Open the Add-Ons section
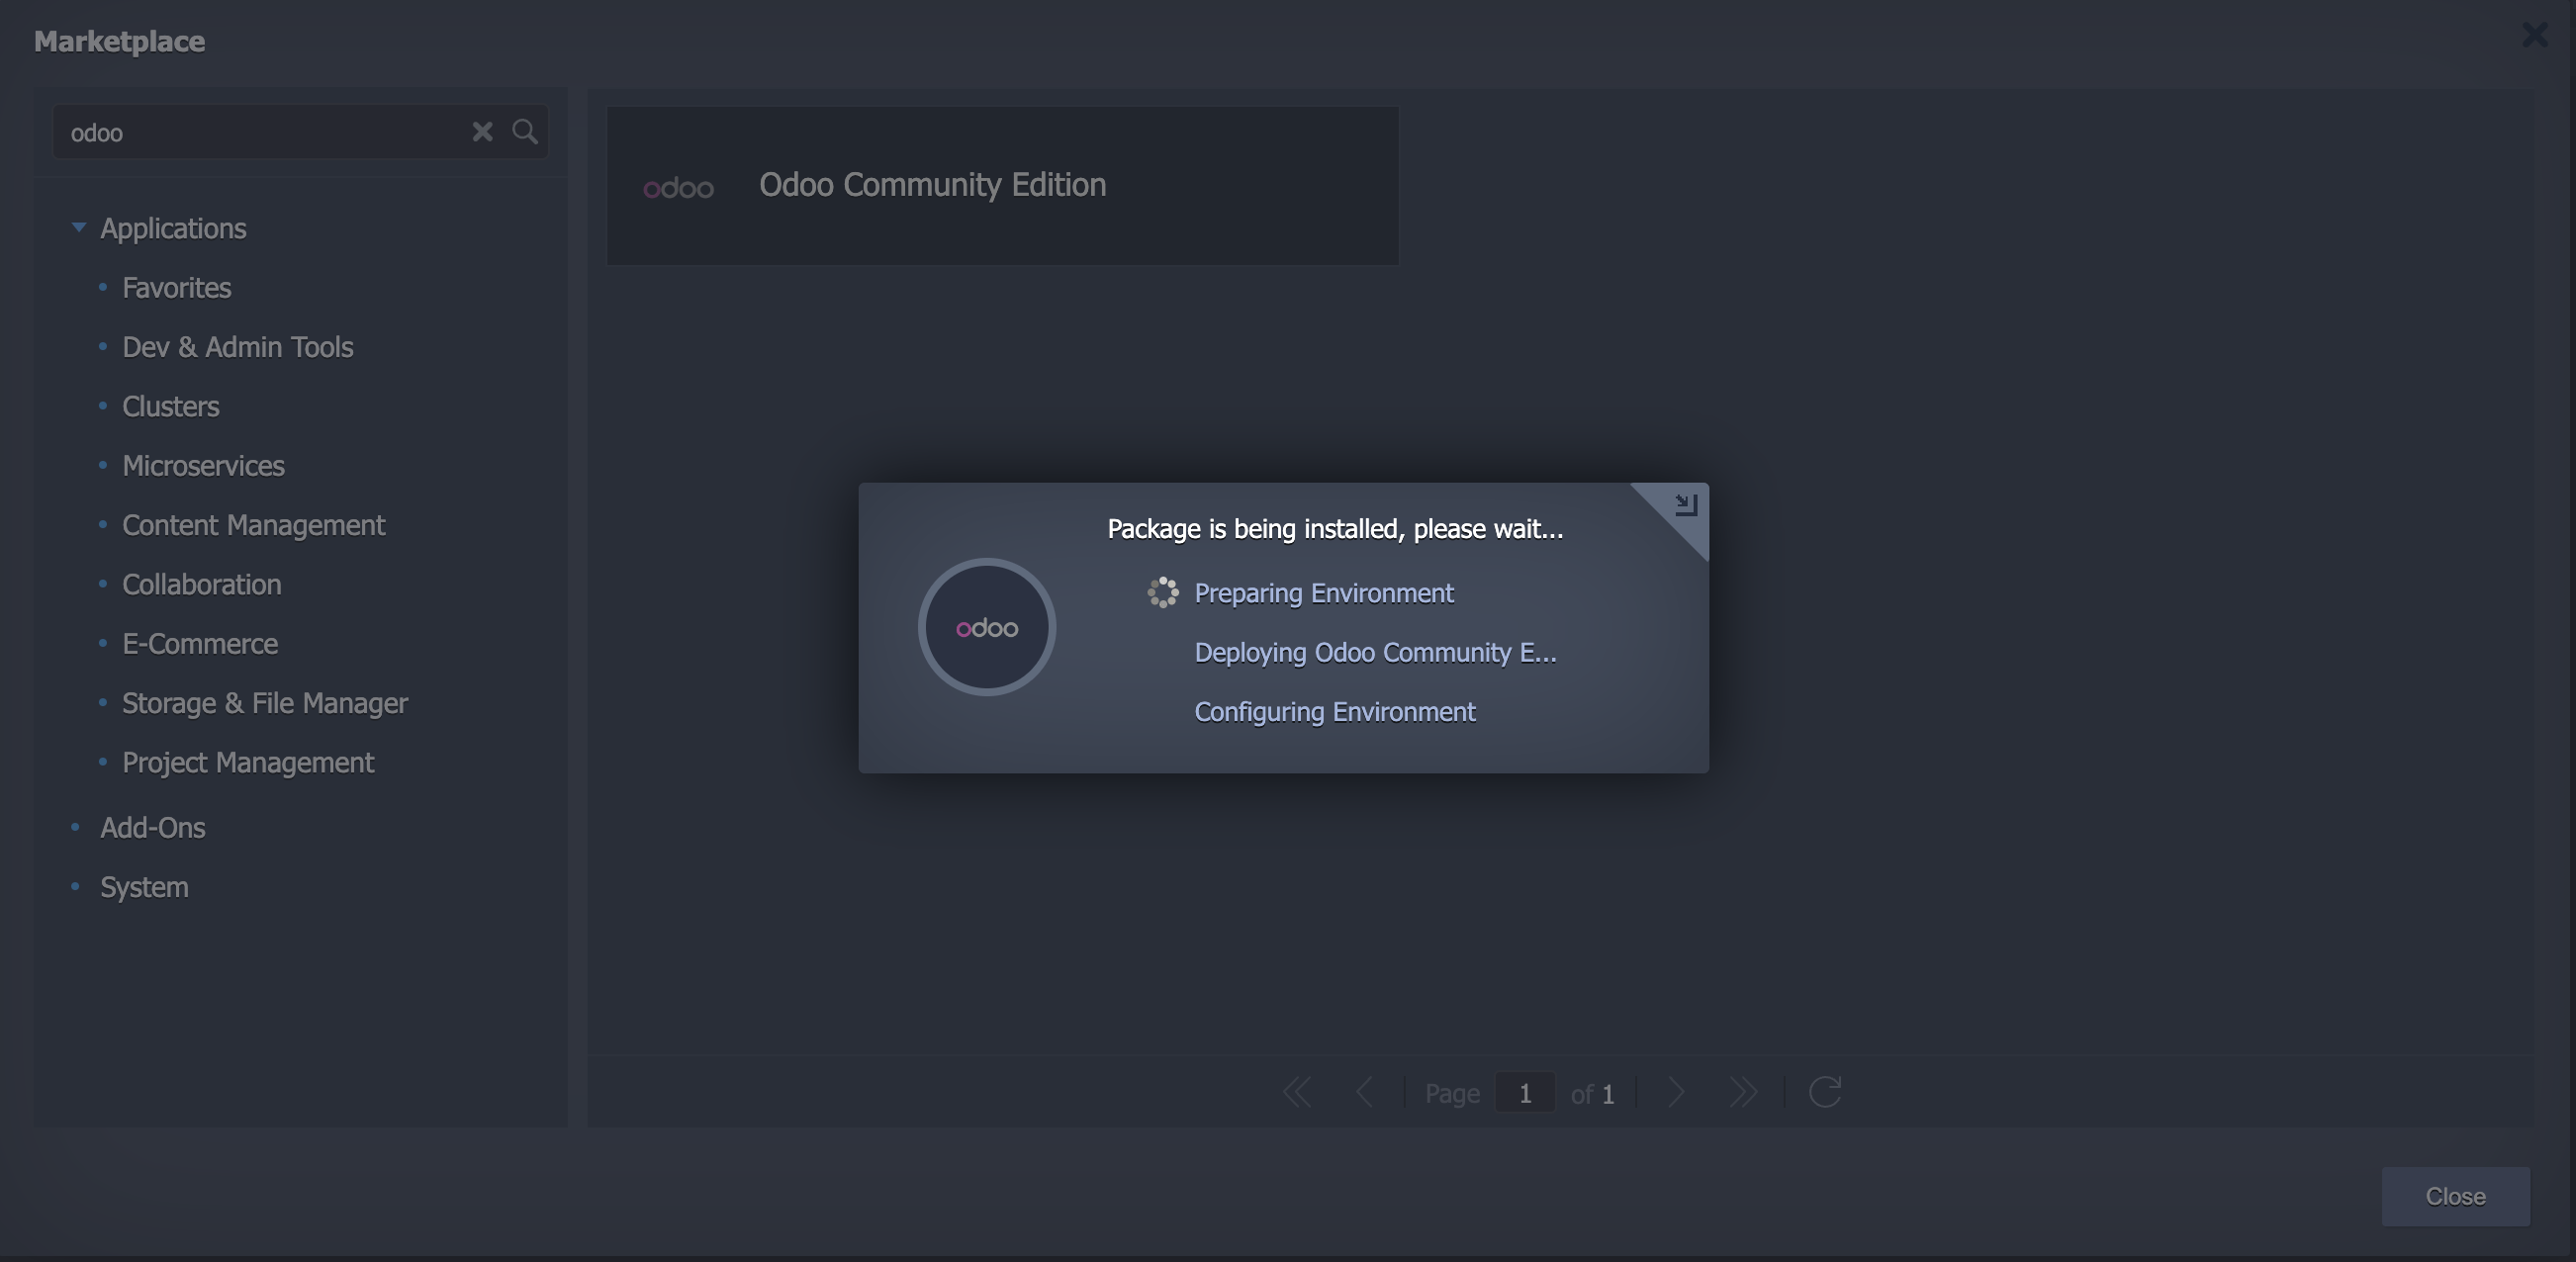 tap(152, 828)
